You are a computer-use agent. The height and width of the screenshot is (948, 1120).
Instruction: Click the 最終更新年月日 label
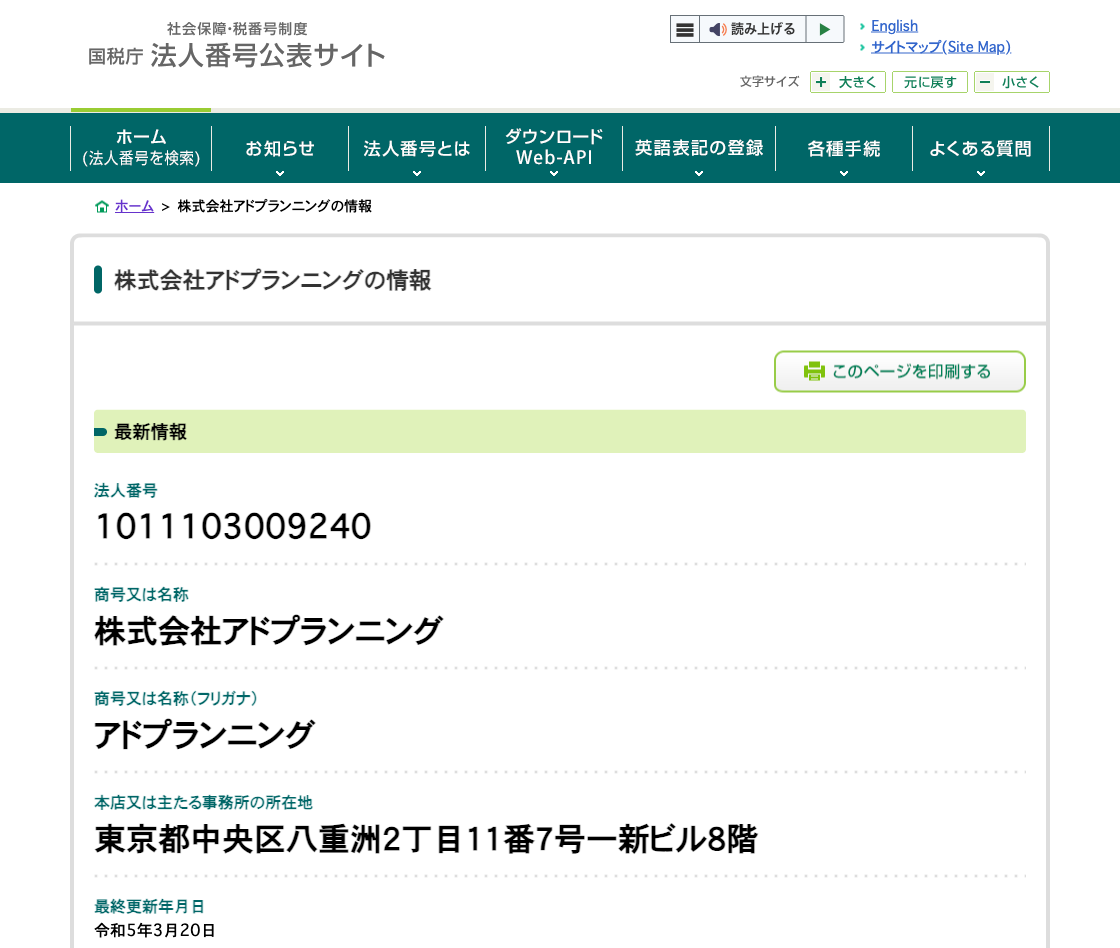tap(149, 907)
